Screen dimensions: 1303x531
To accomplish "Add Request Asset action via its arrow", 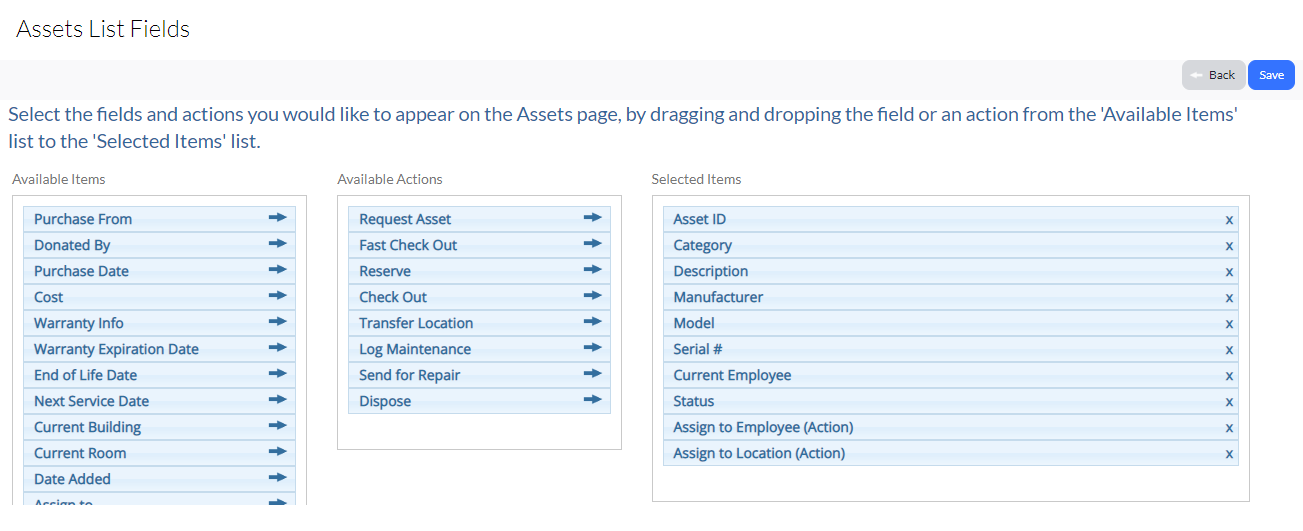I will [x=593, y=217].
